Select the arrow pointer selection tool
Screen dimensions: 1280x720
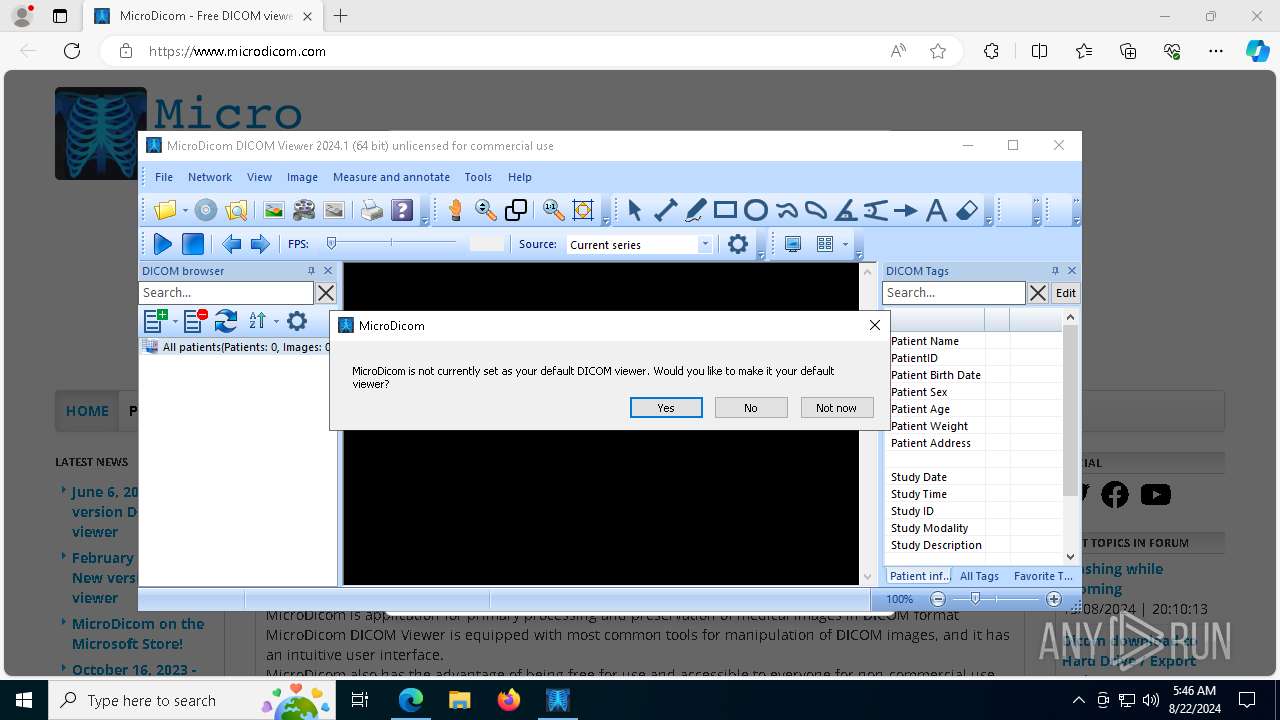point(635,210)
